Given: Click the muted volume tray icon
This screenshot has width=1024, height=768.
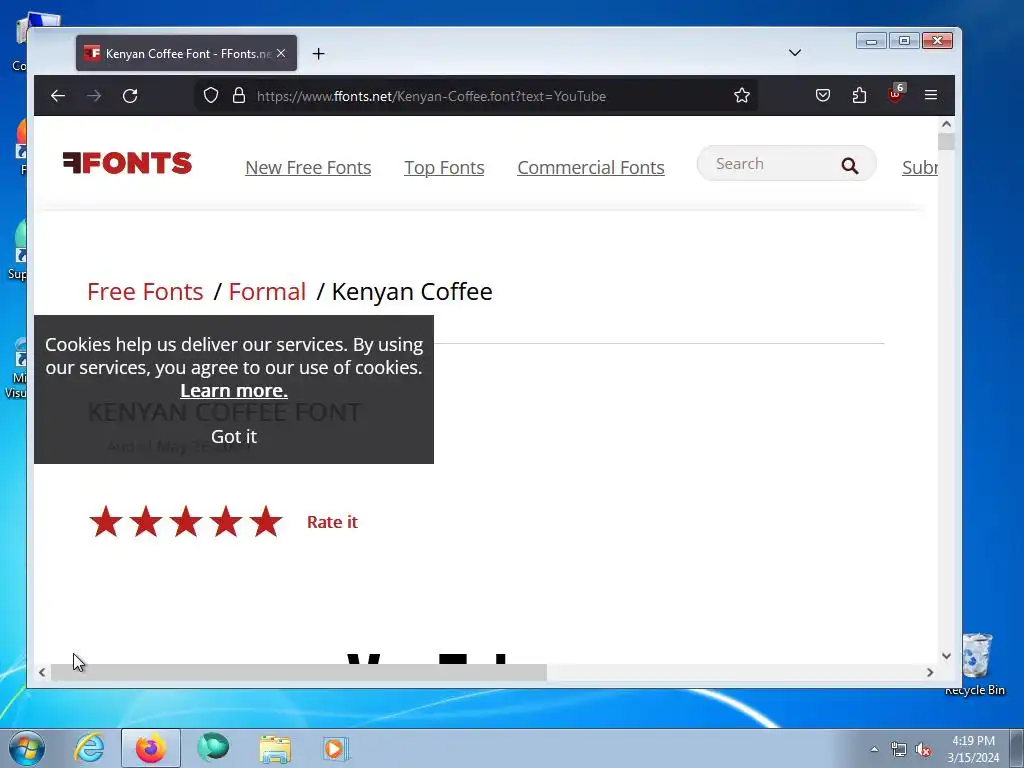Looking at the screenshot, I should (923, 750).
